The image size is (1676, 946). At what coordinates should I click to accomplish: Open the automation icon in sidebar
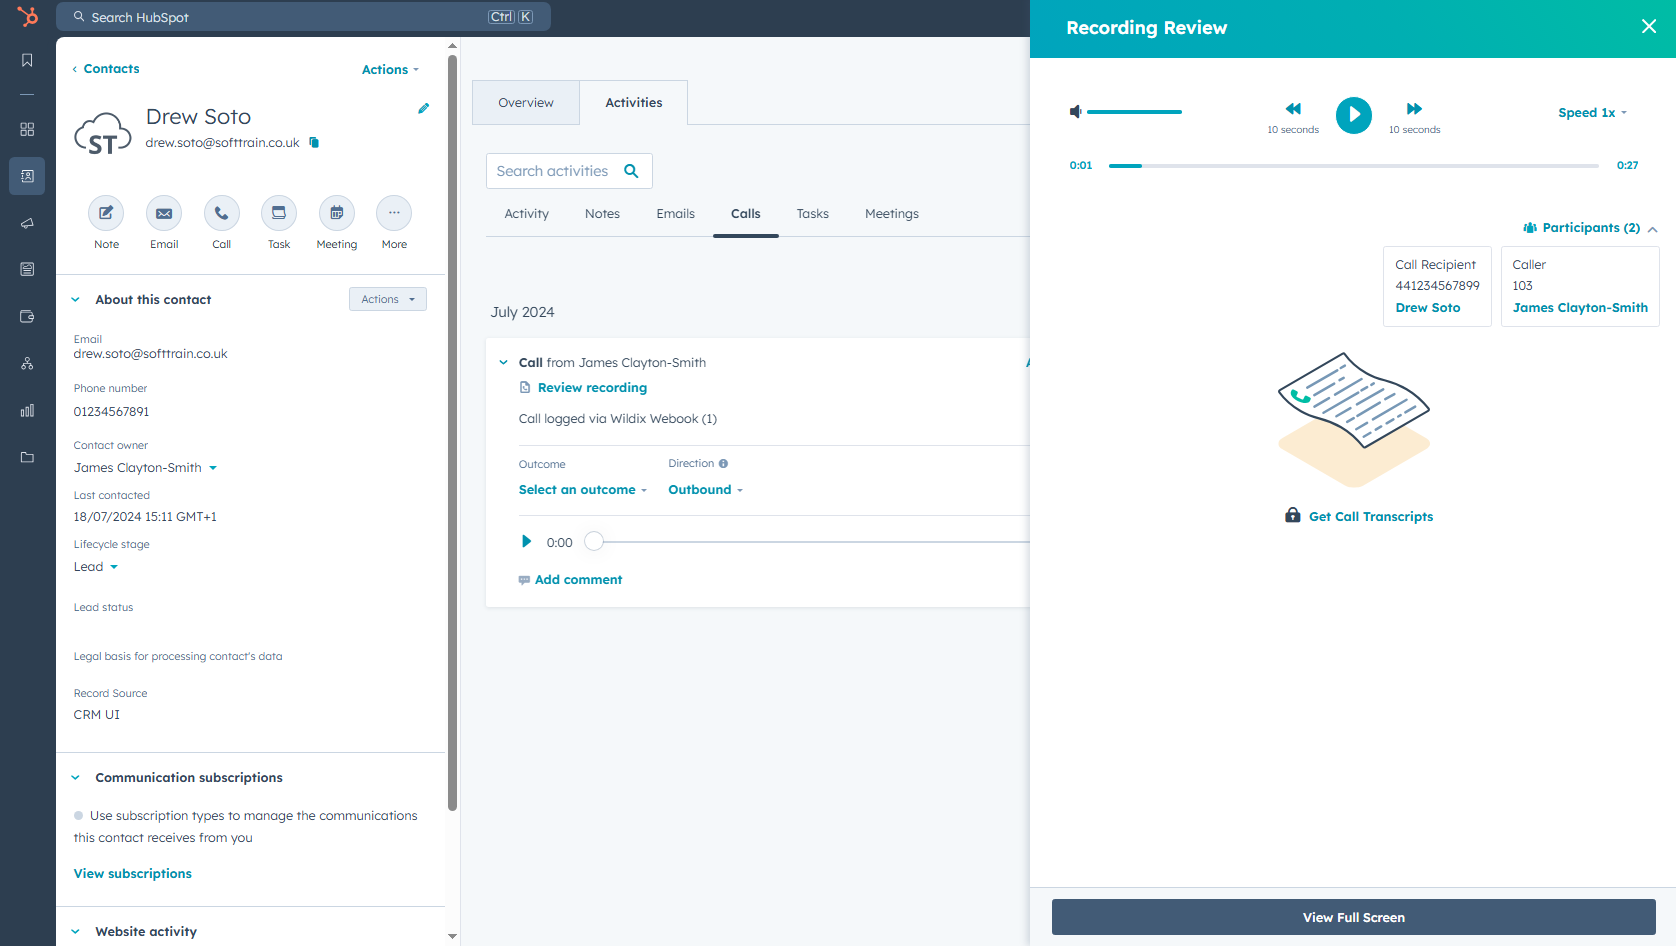pyautogui.click(x=27, y=363)
